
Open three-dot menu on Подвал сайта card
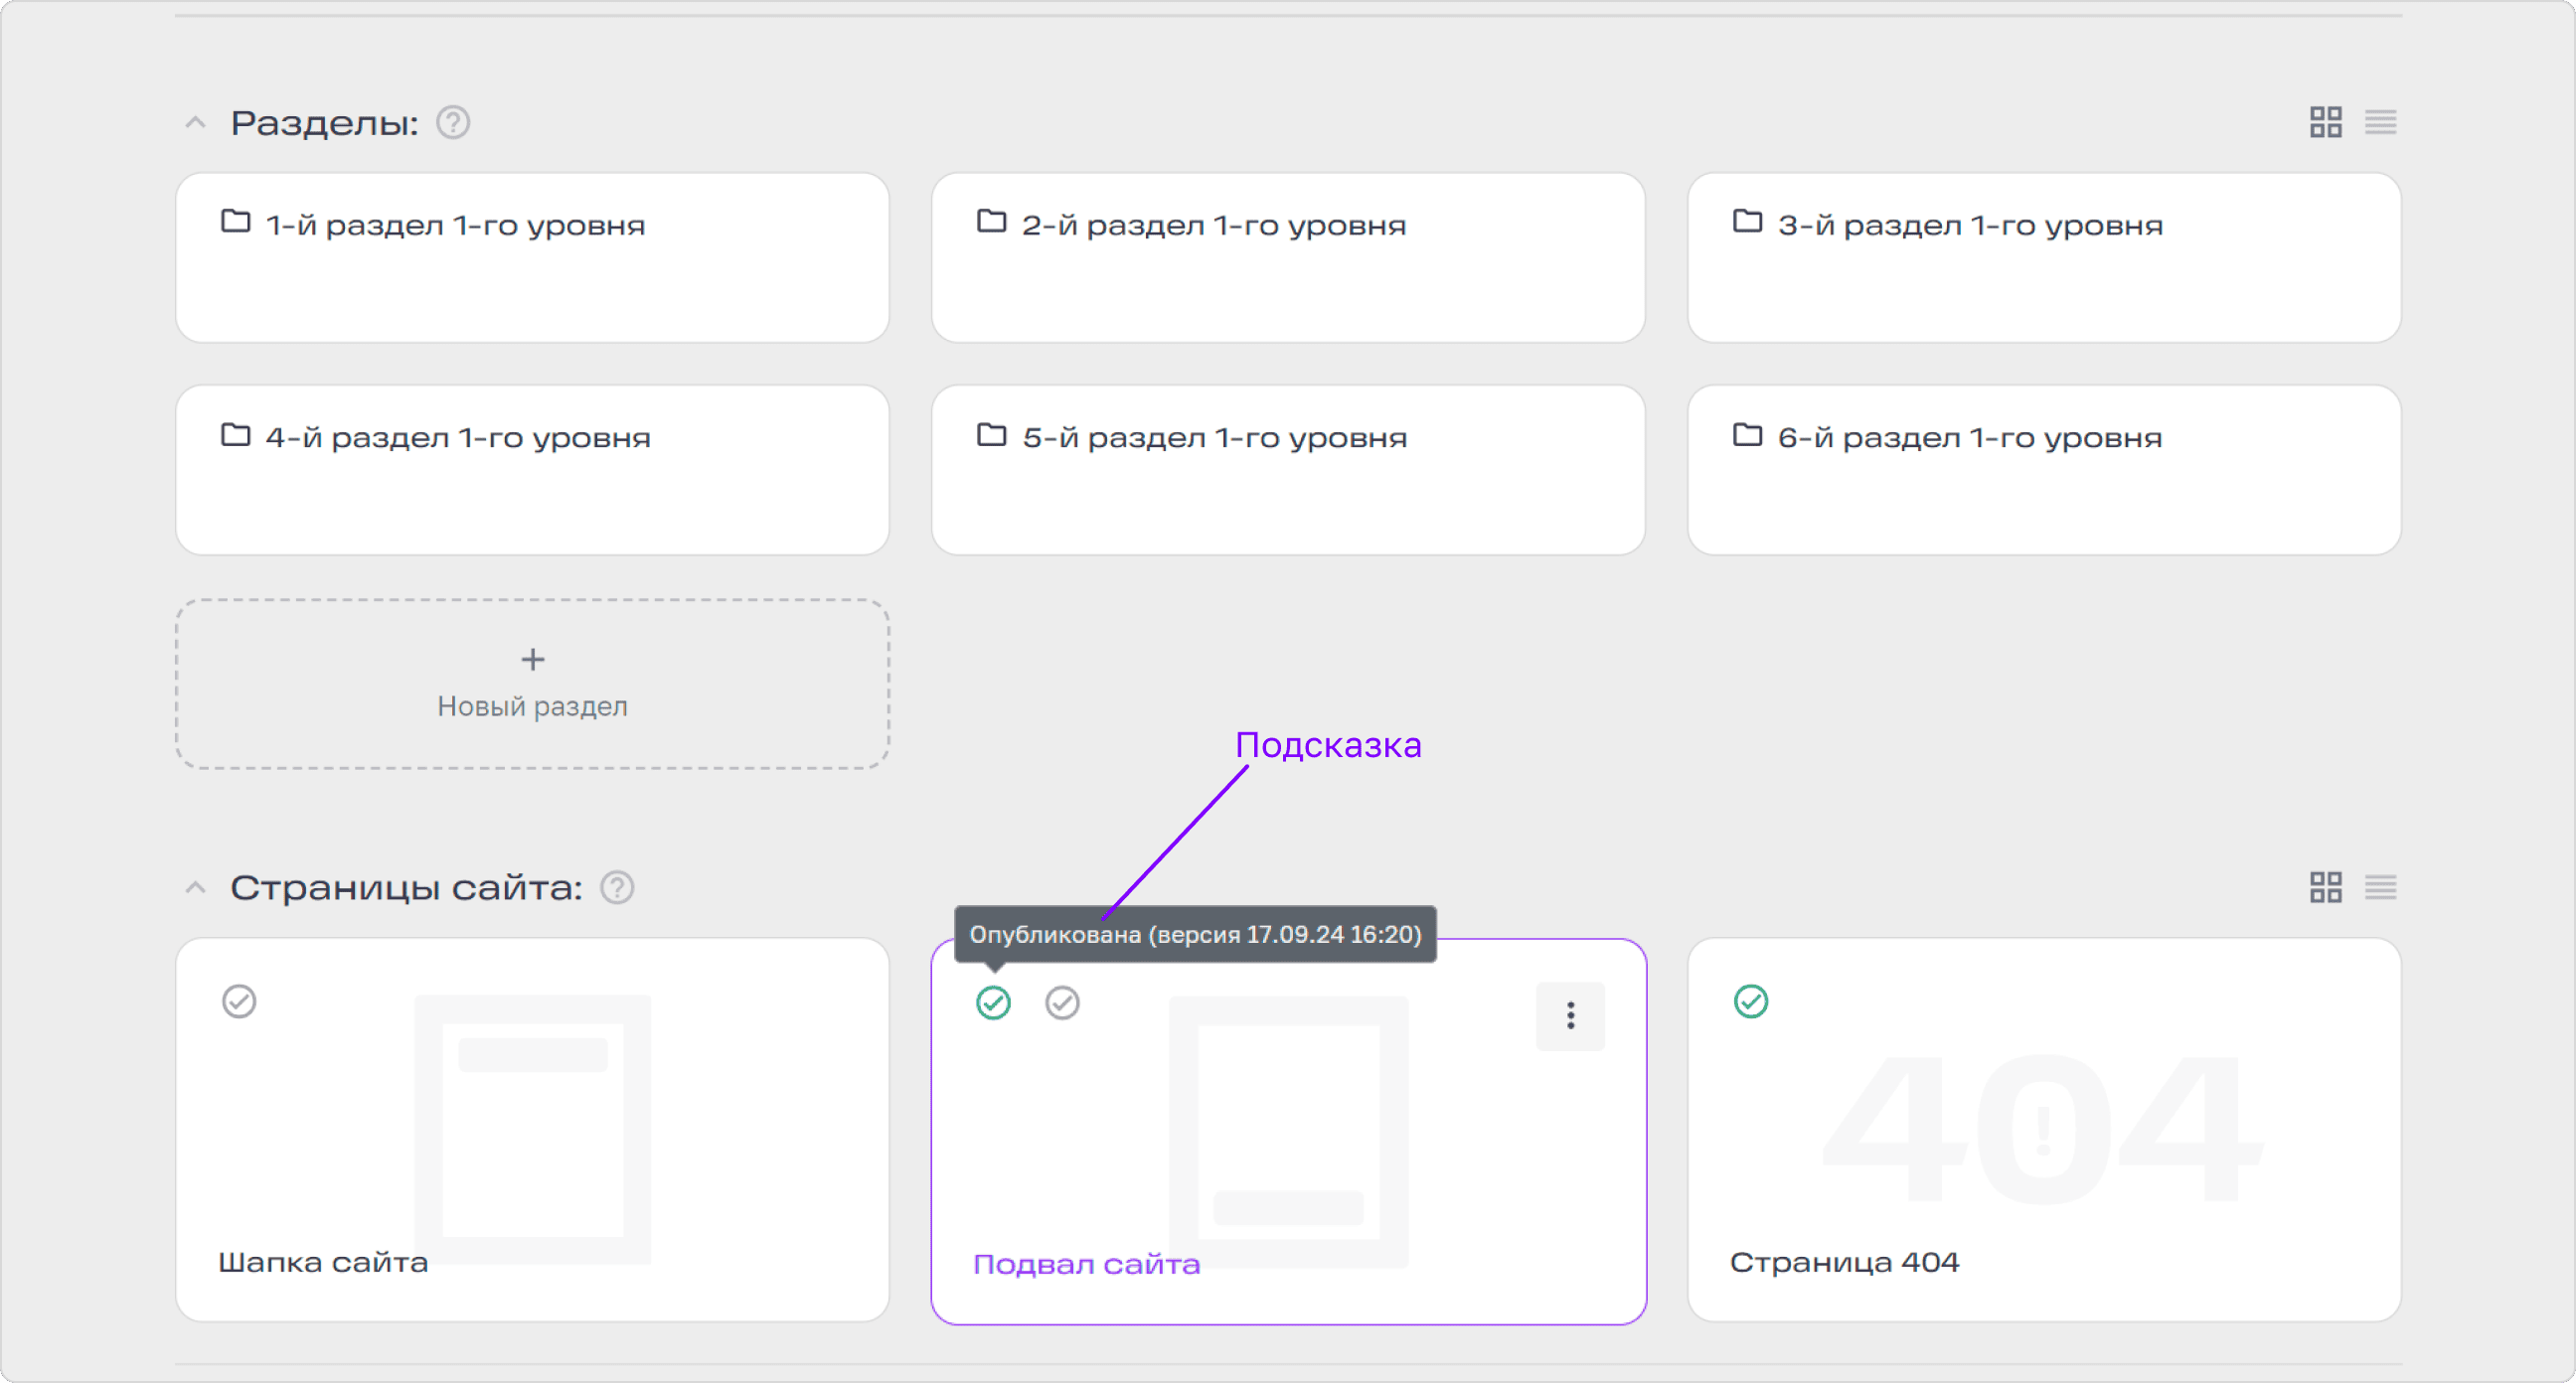point(1570,1016)
